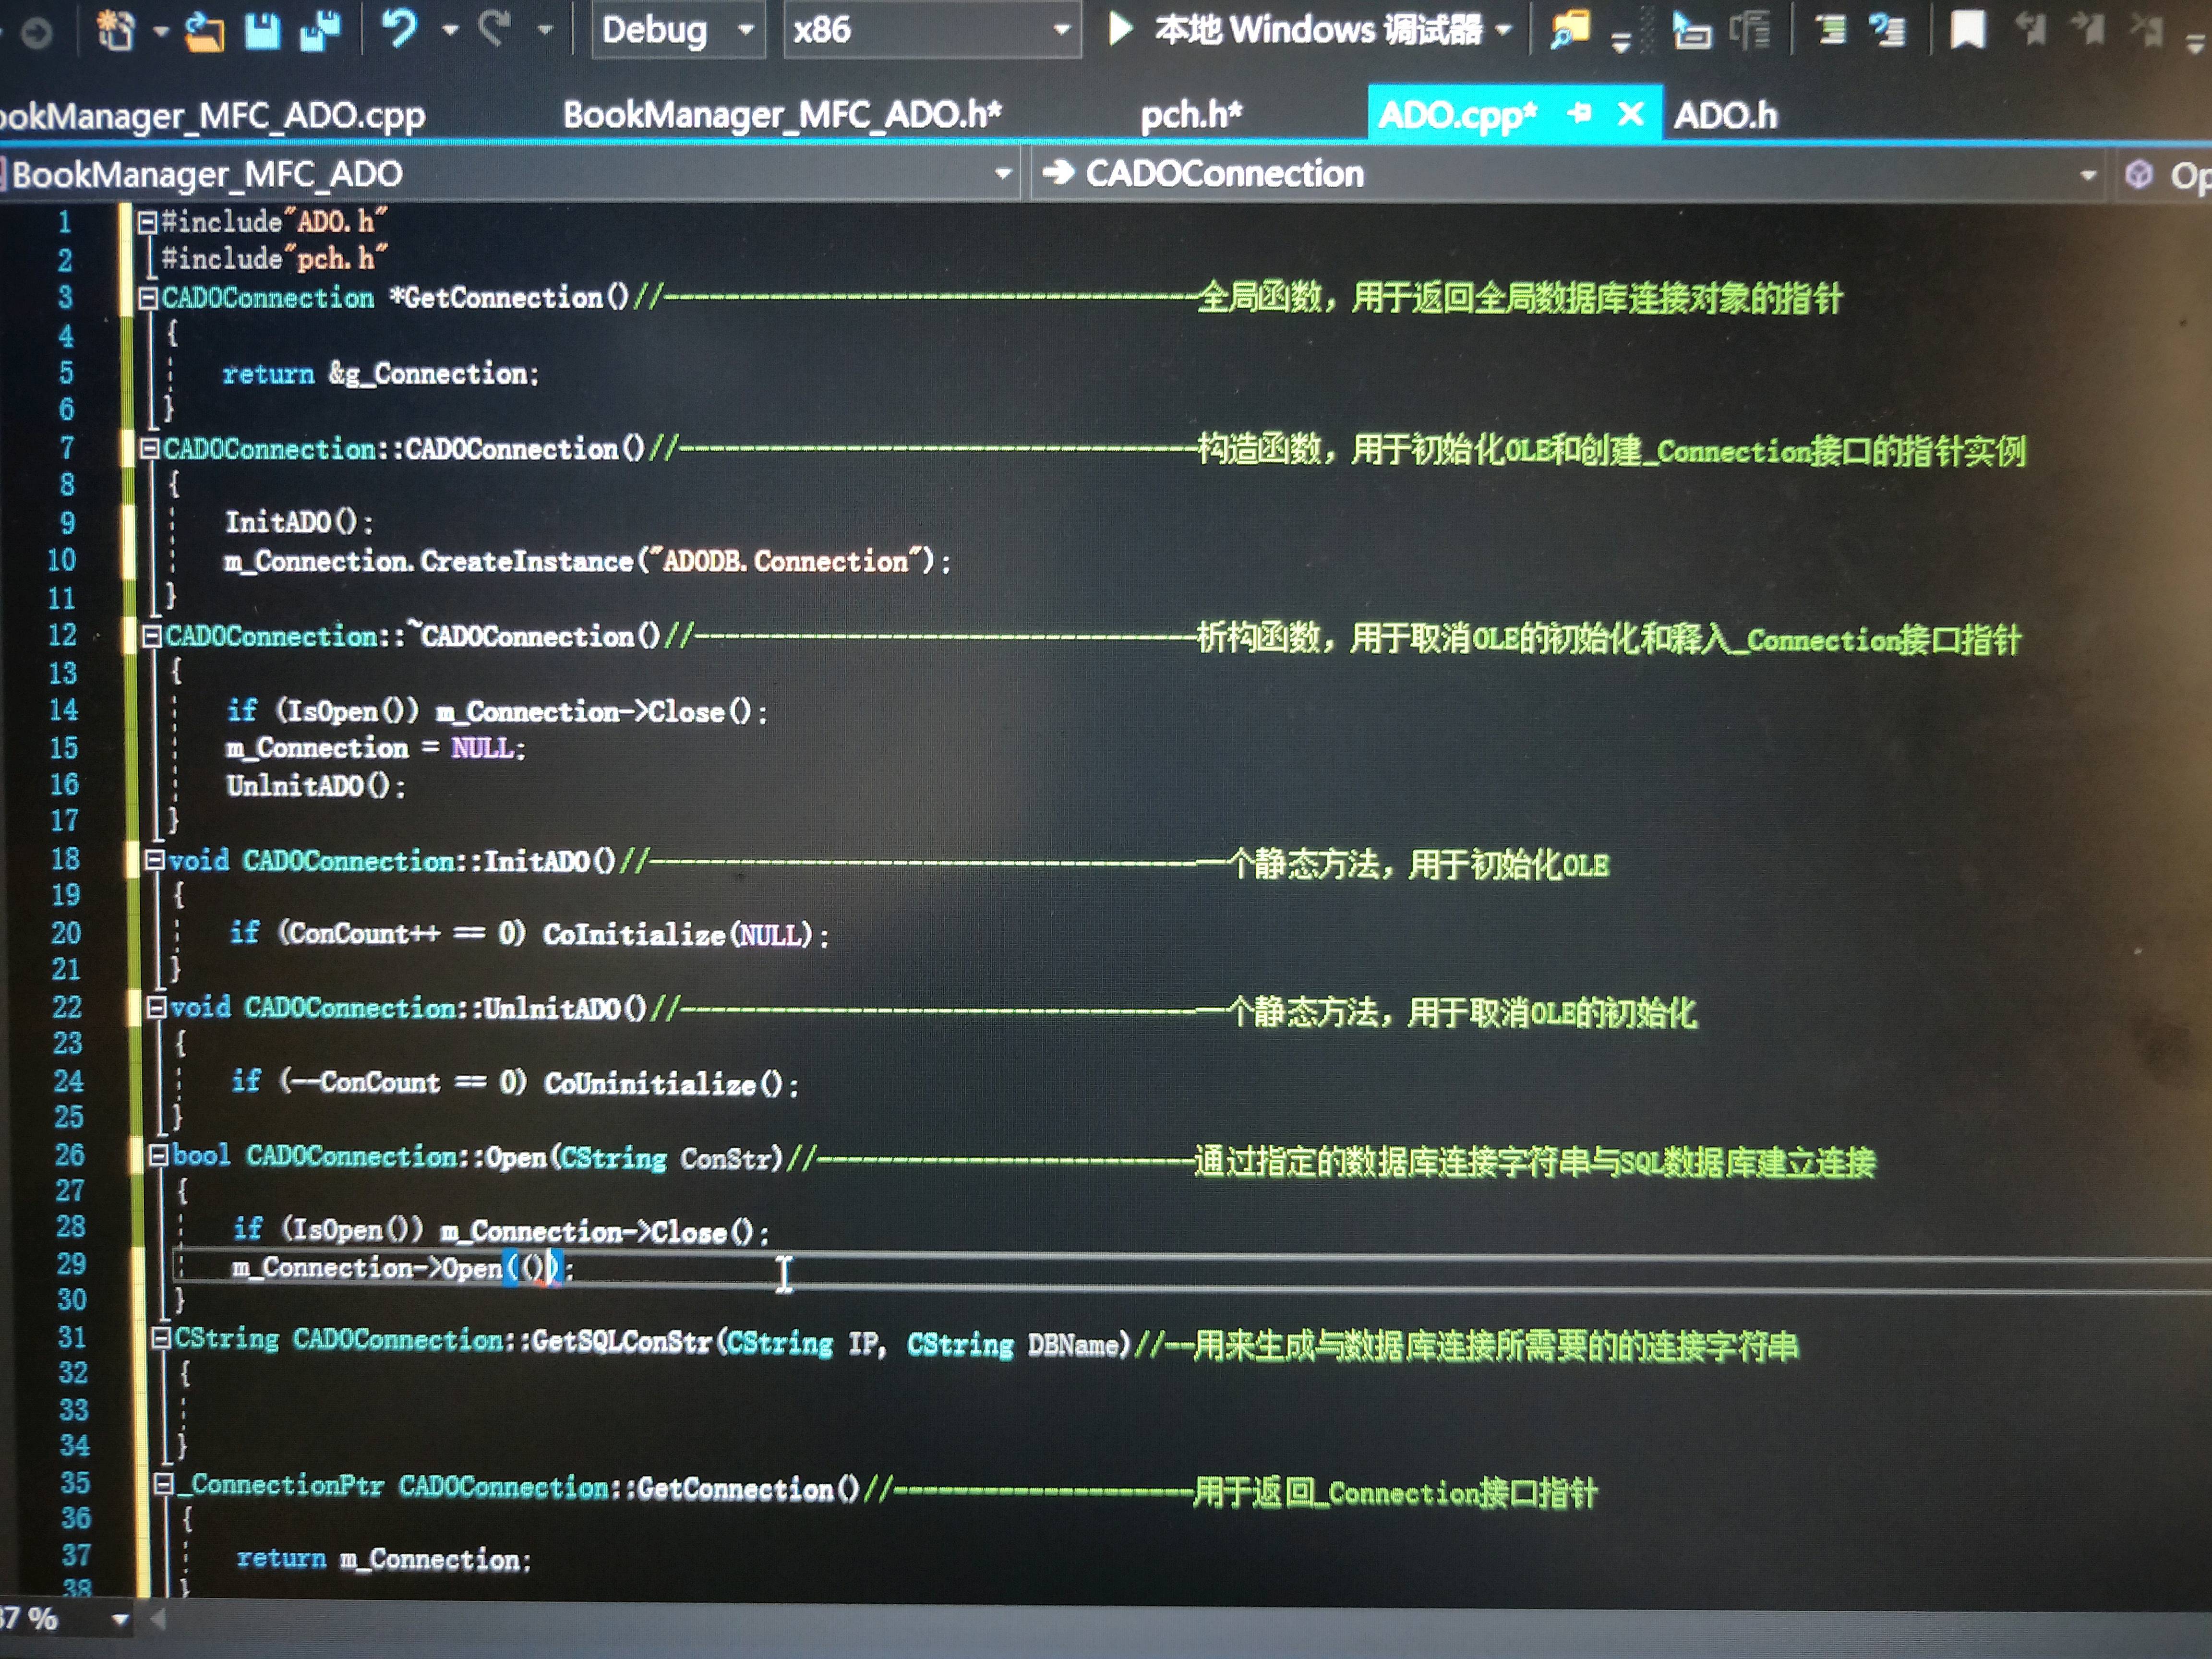Go to the previous bookmark
The image size is (2212, 1659).
click(2030, 29)
